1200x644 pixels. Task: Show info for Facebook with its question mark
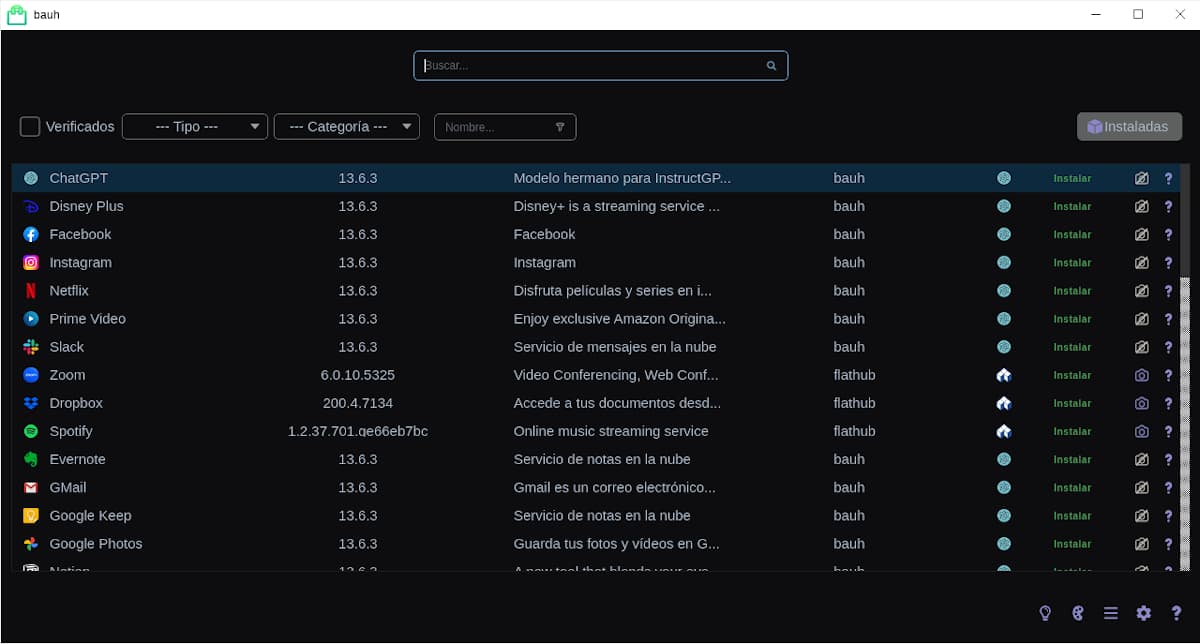1168,234
